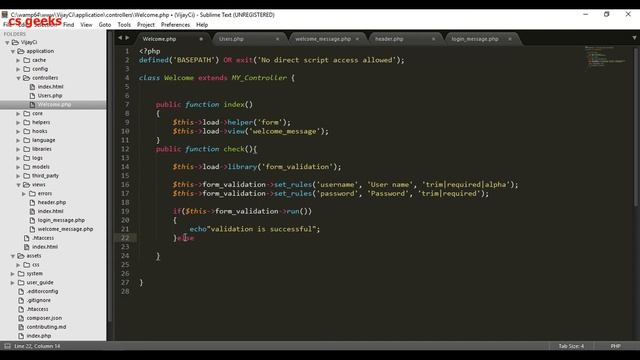Expand the user_guide folder arrow
This screenshot has width=640, height=360.
[x=13, y=283]
